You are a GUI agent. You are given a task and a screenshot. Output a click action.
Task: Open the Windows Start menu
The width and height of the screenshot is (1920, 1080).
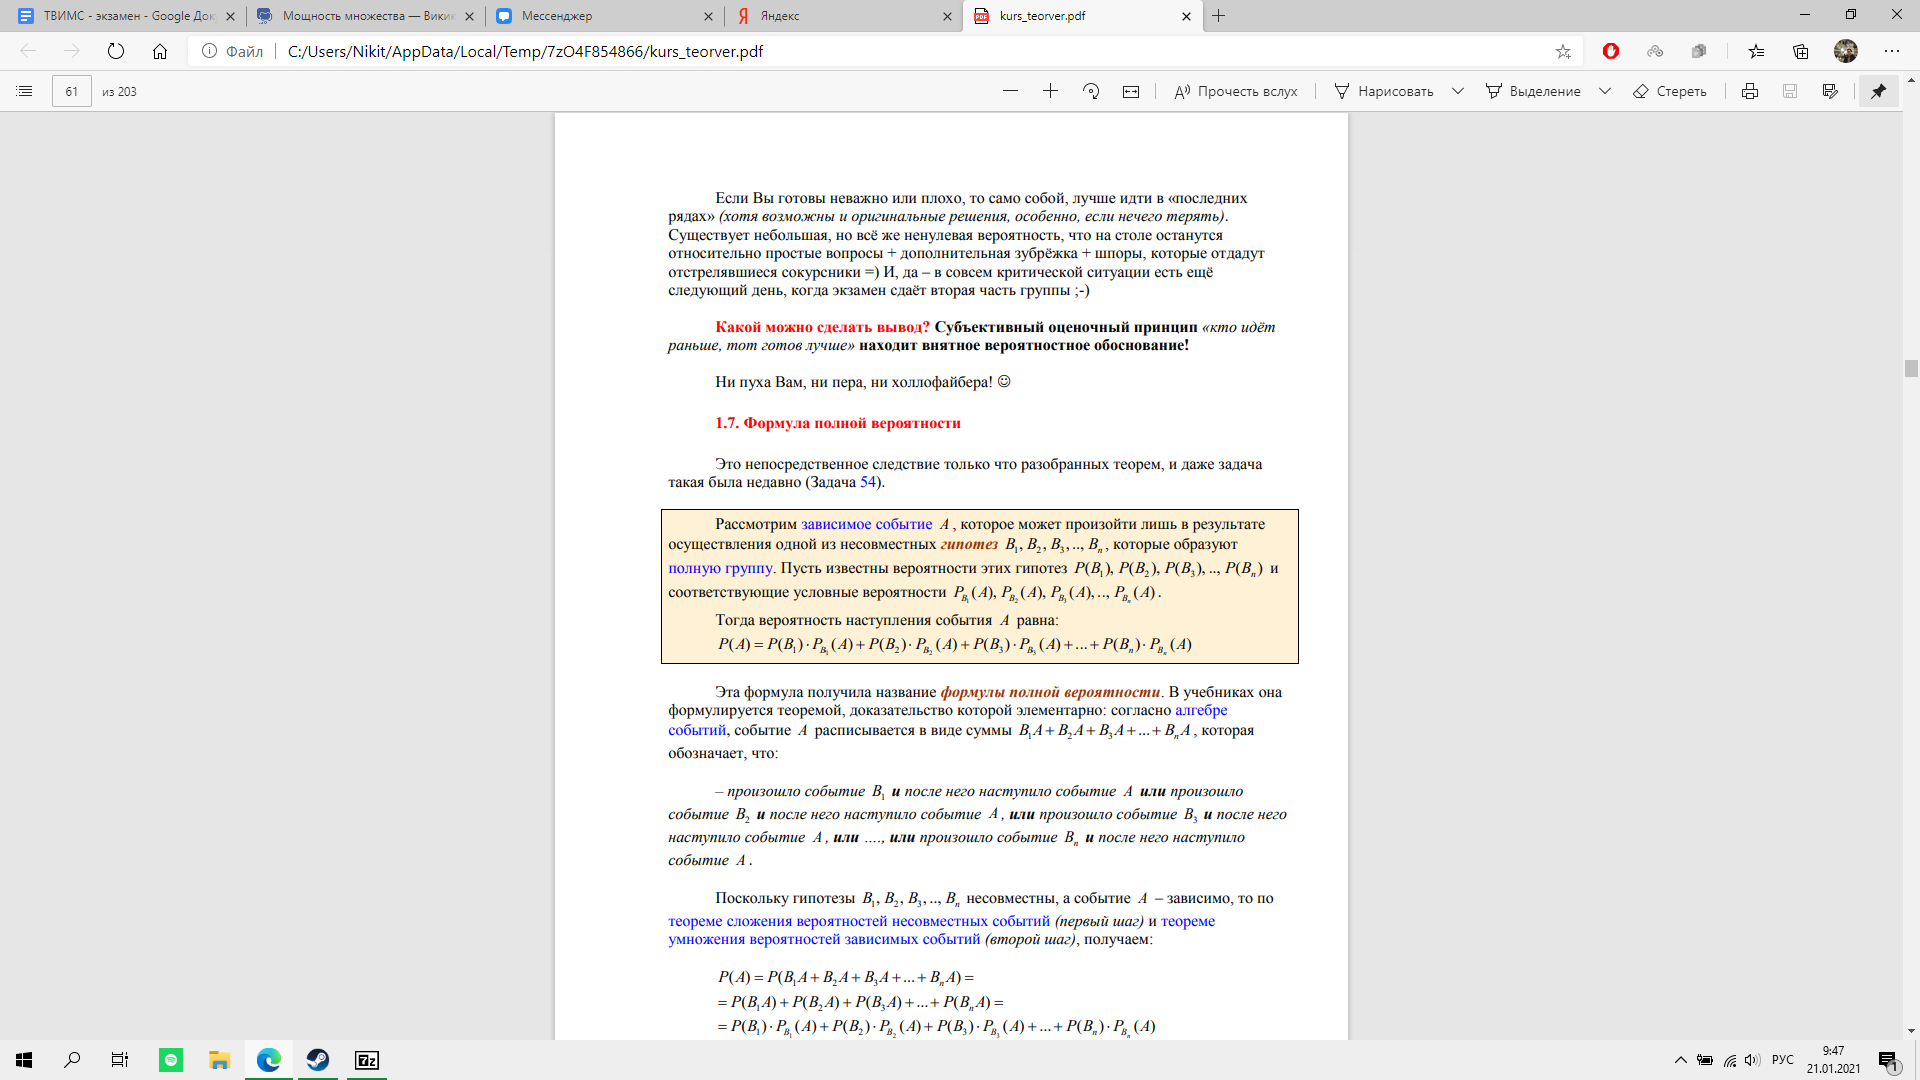click(x=24, y=1060)
